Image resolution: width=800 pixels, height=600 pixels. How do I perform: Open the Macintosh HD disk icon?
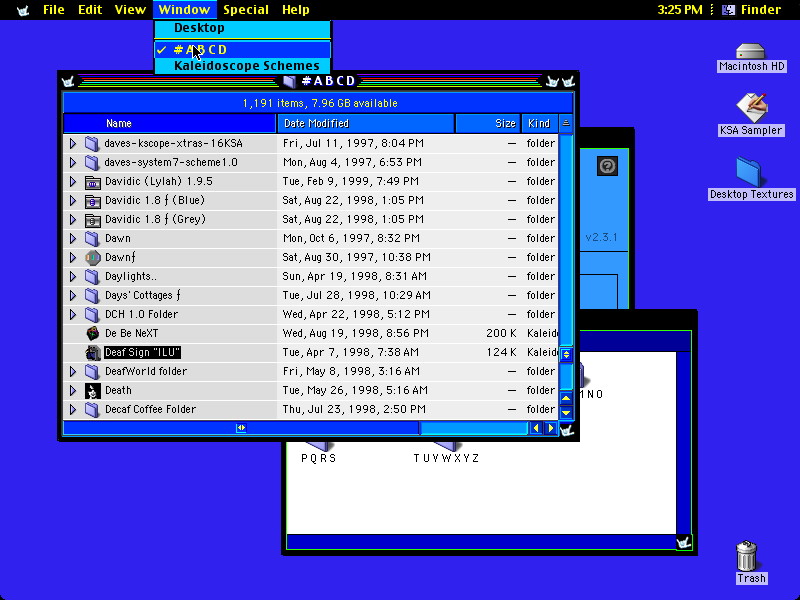(x=751, y=52)
